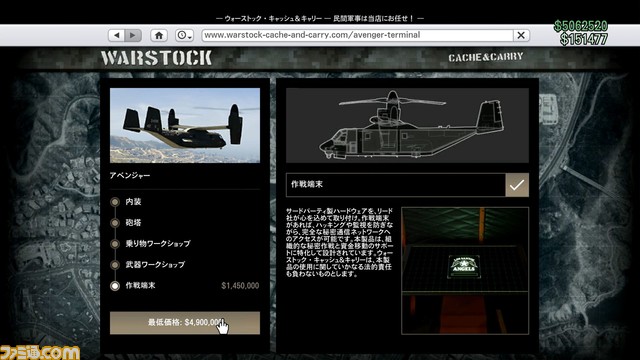
Task: Click the $5062520 bank balance
Action: [581, 26]
